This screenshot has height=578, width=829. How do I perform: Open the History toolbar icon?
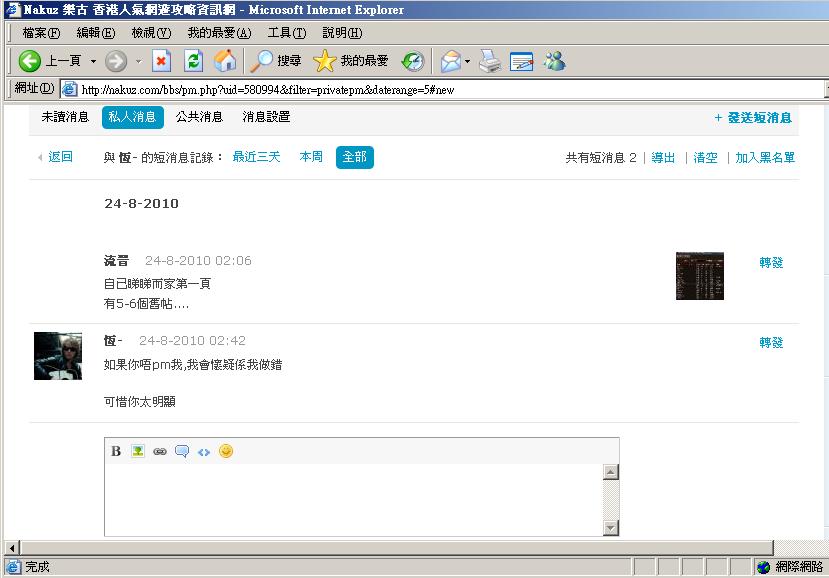(412, 61)
